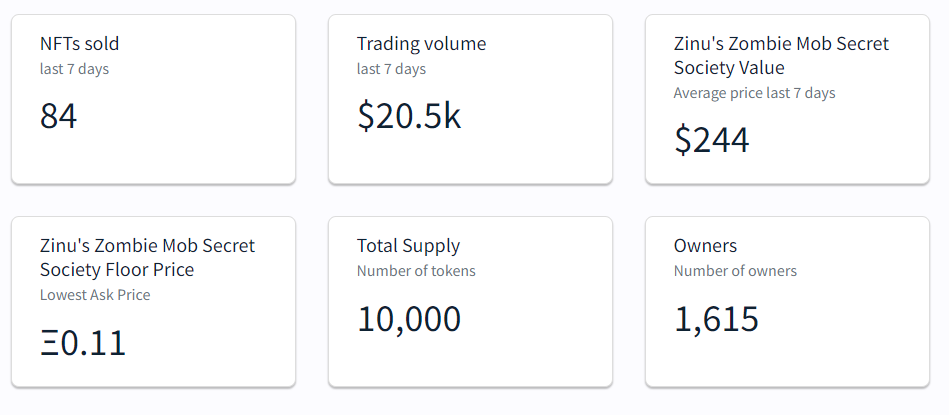949x415 pixels.
Task: Click the "Lowest Ask Price" subtitle
Action: tap(95, 295)
